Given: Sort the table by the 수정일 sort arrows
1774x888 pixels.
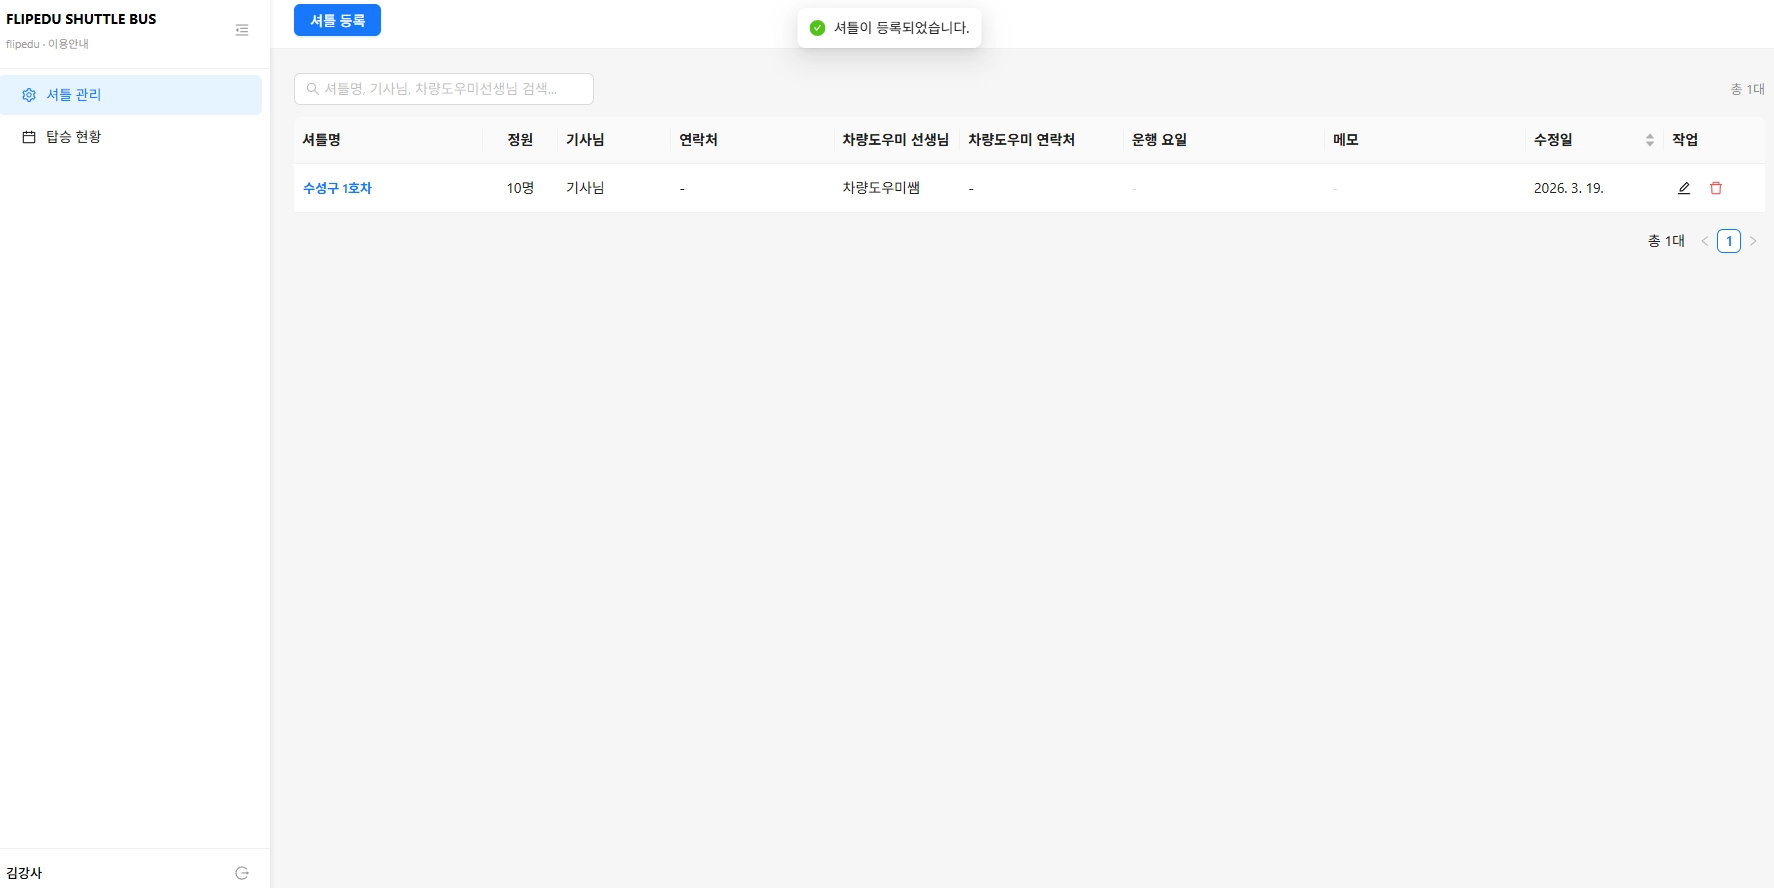Looking at the screenshot, I should (x=1650, y=140).
